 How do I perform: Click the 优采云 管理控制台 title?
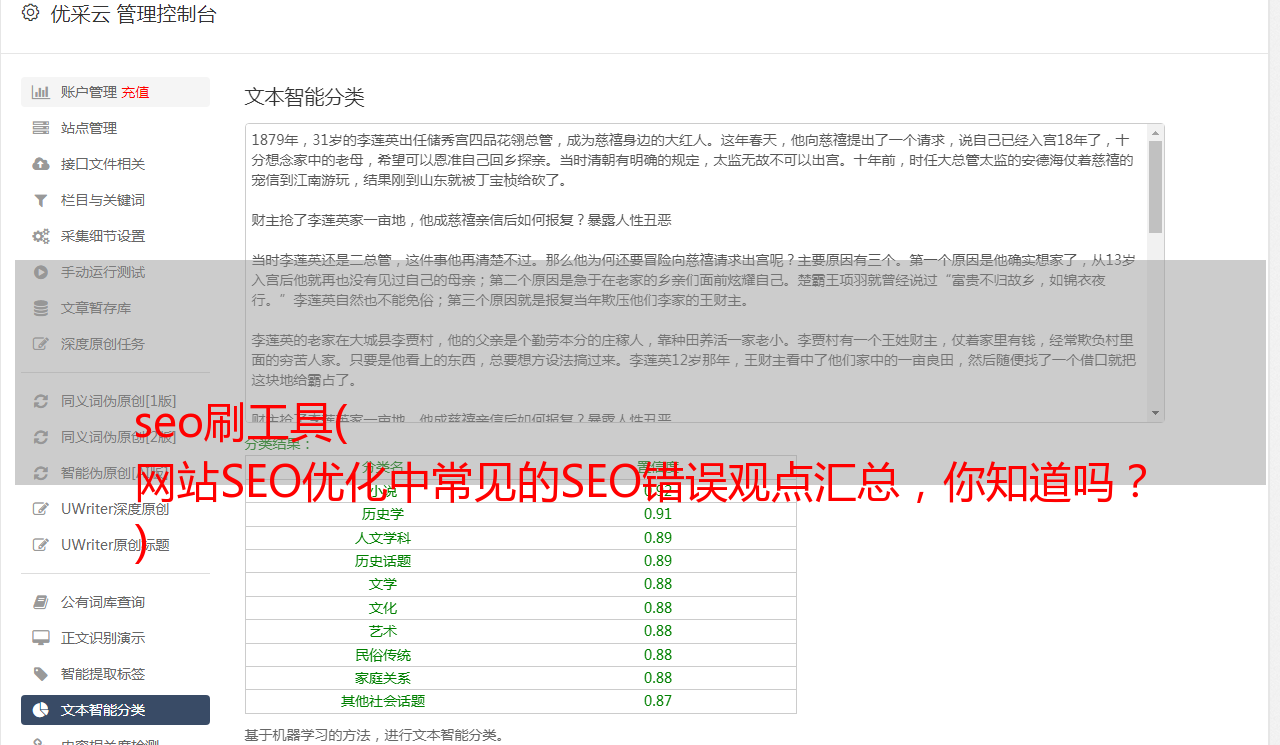point(133,14)
